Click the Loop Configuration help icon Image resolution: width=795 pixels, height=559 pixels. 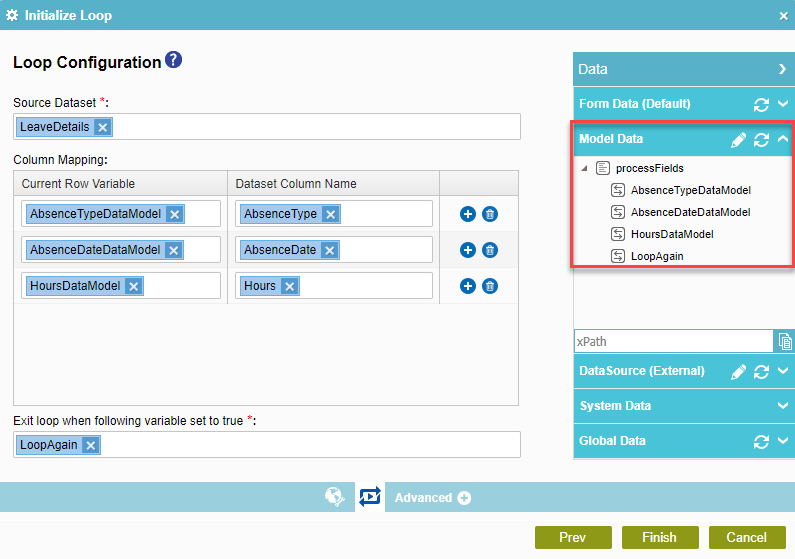[174, 61]
